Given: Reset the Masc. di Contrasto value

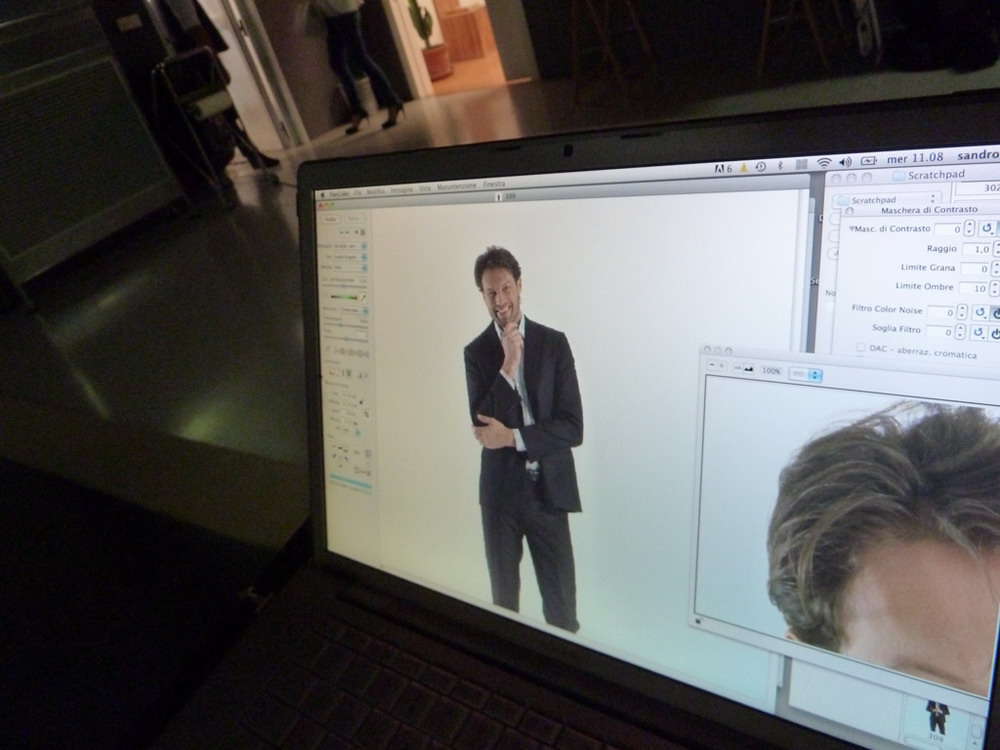Looking at the screenshot, I should point(986,229).
